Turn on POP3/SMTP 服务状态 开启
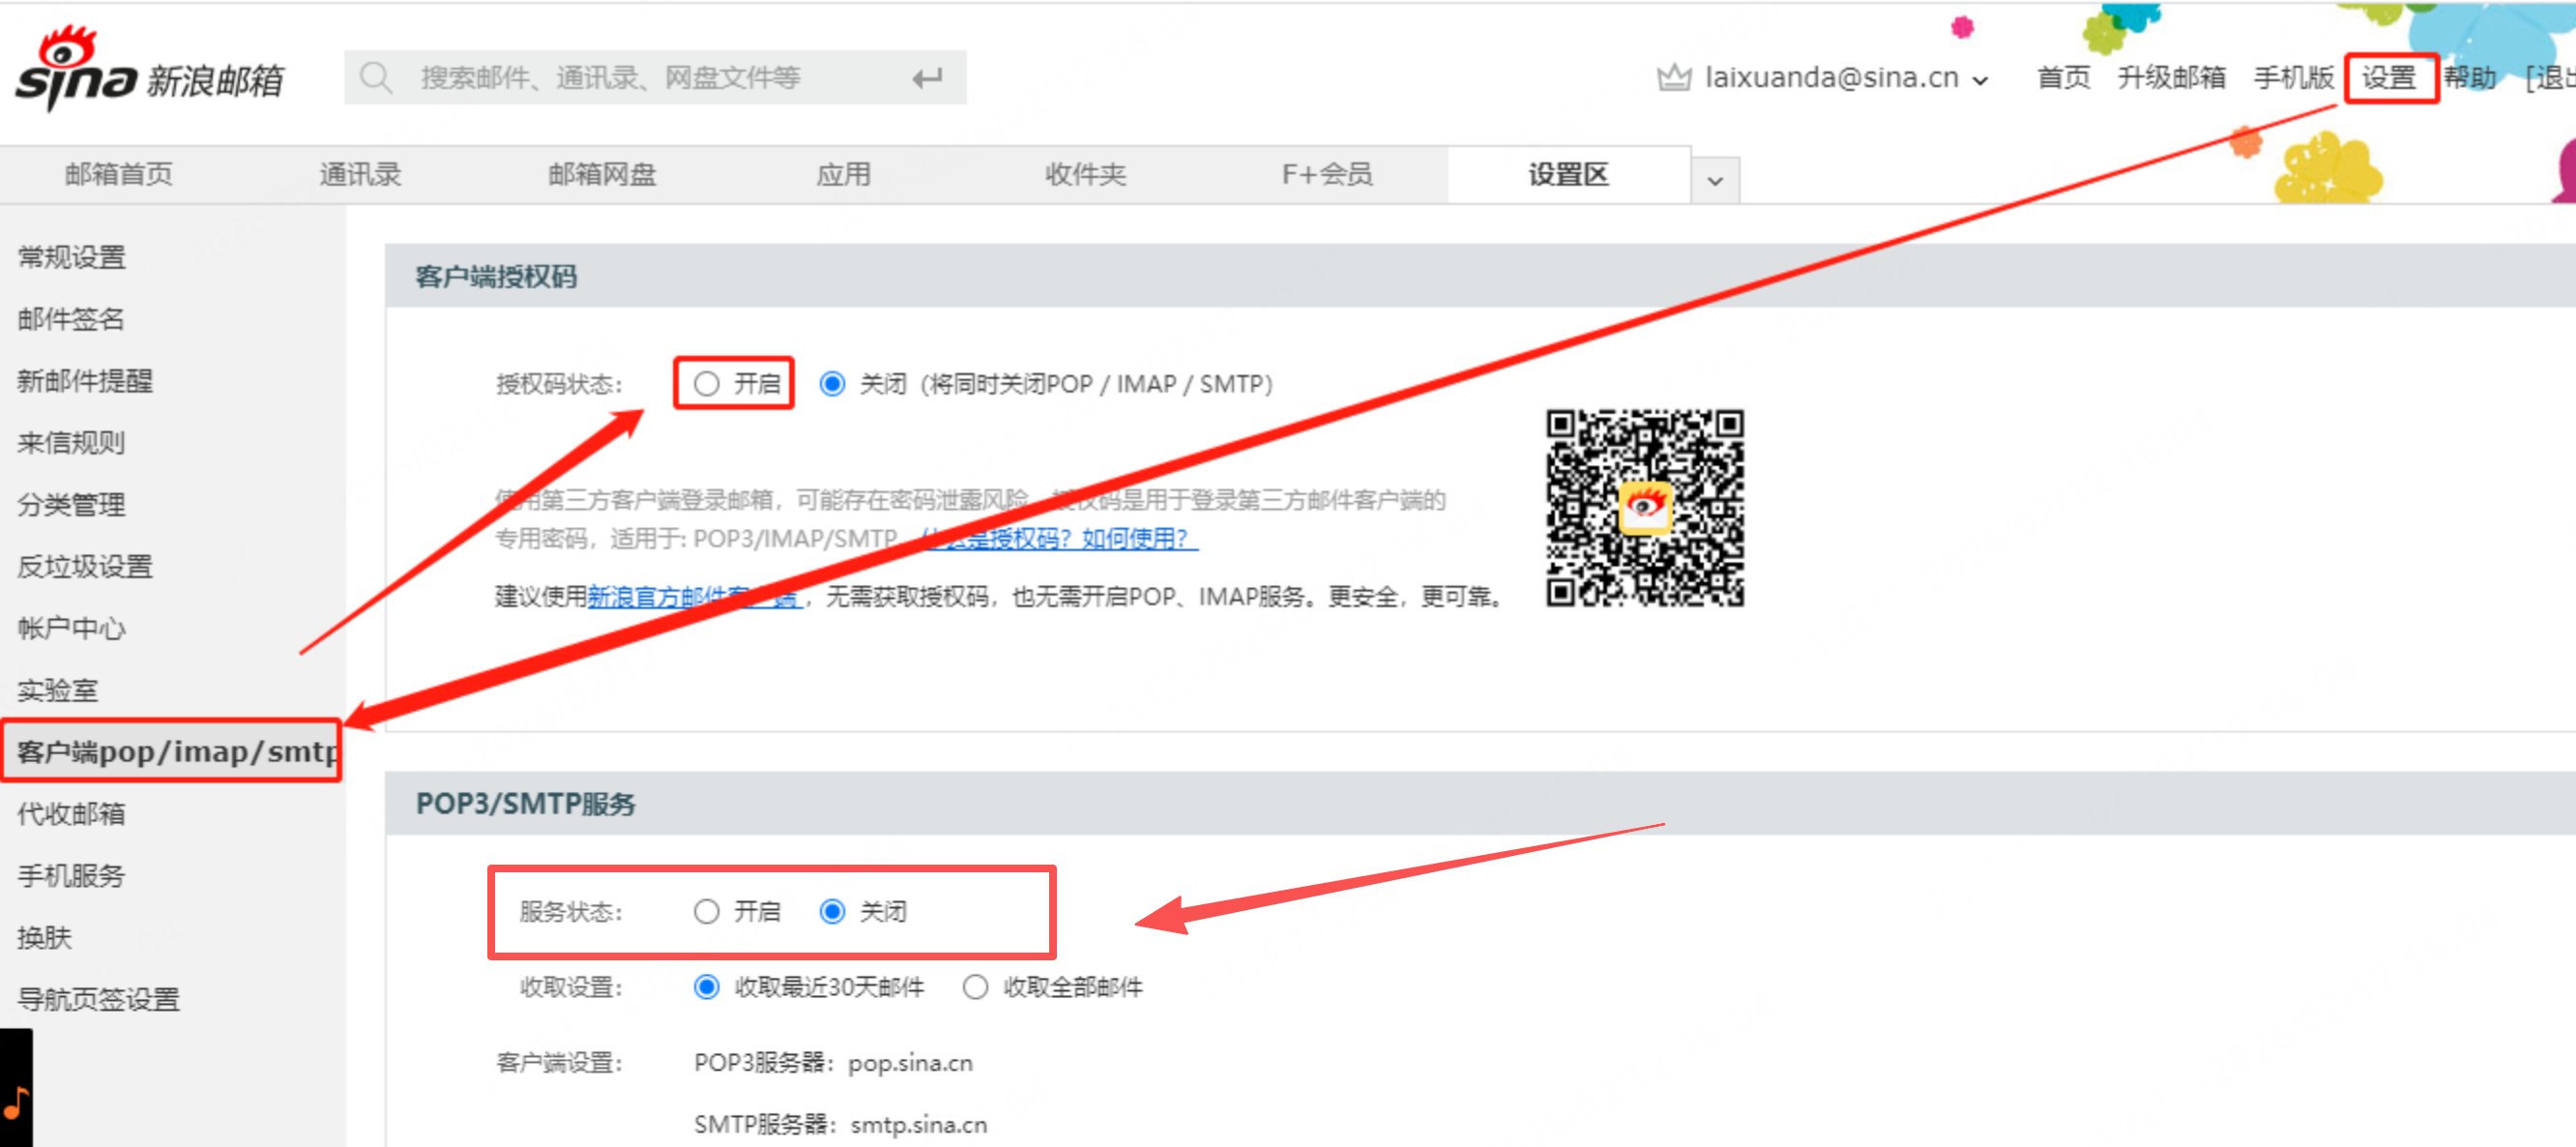Screen dimensions: 2576x1147 pyautogui.click(x=706, y=911)
